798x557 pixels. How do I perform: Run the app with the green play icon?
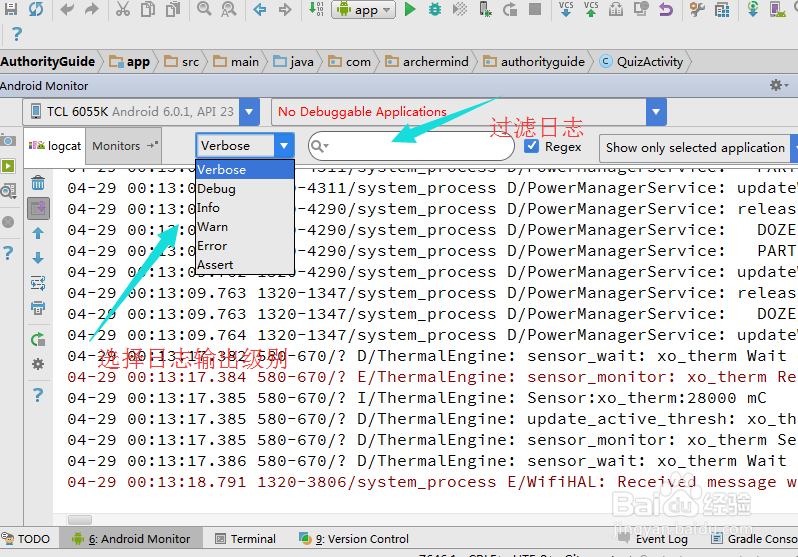pyautogui.click(x=410, y=9)
